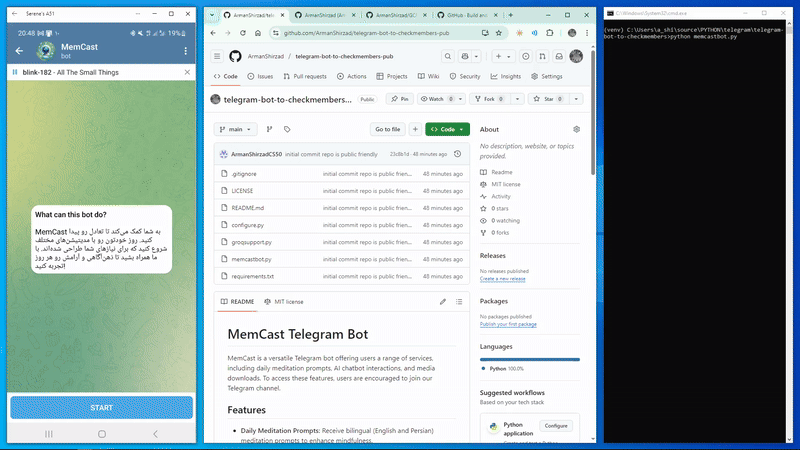Open repository Settings tab
This screenshot has height=450, width=800.
[546, 76]
